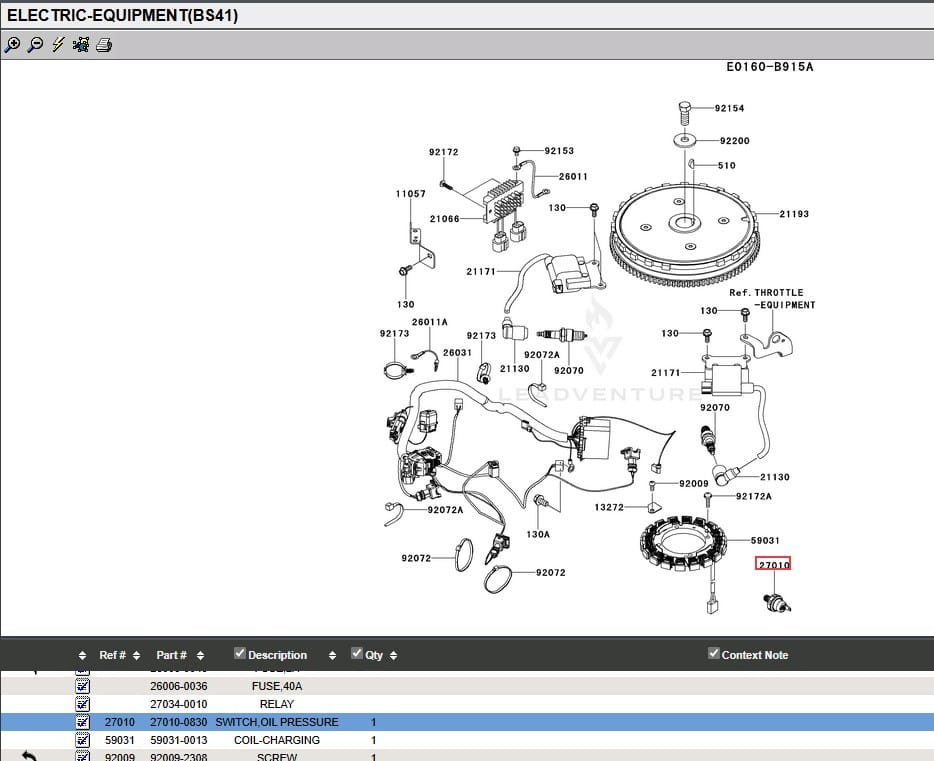Sort by Part # using its sort arrows
Viewport: 934px width, 761px height.
point(200,656)
